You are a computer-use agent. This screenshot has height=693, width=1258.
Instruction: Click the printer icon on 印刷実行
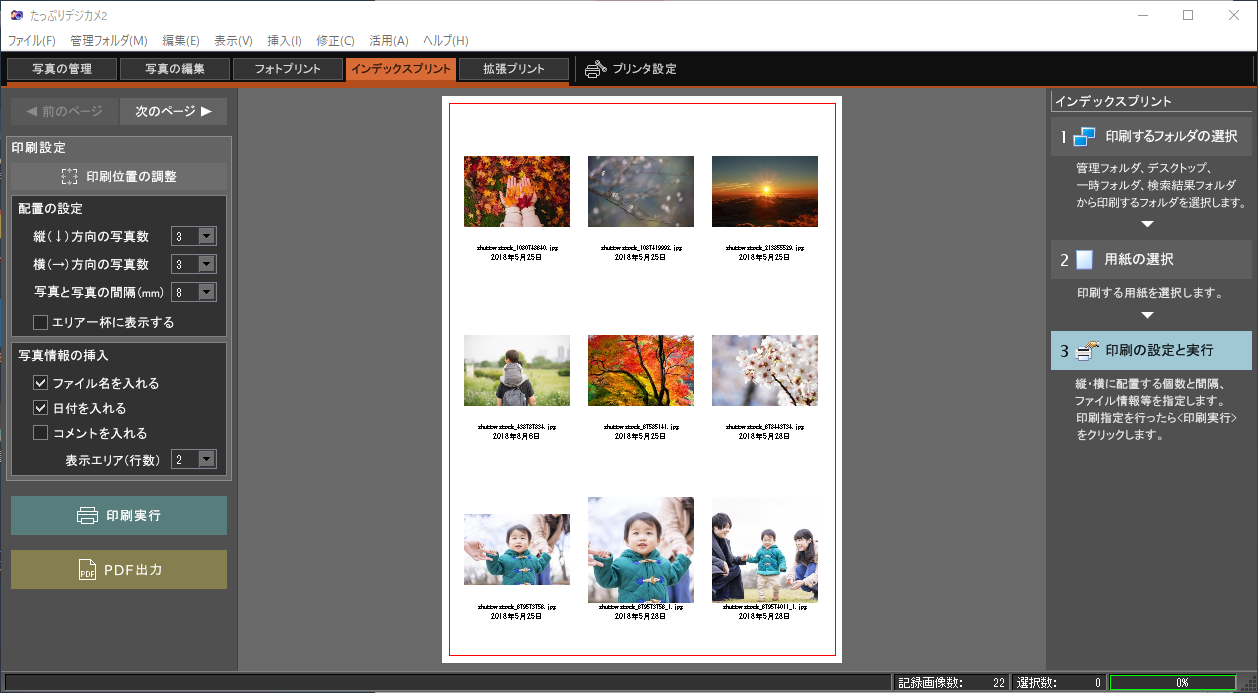pyautogui.click(x=87, y=516)
